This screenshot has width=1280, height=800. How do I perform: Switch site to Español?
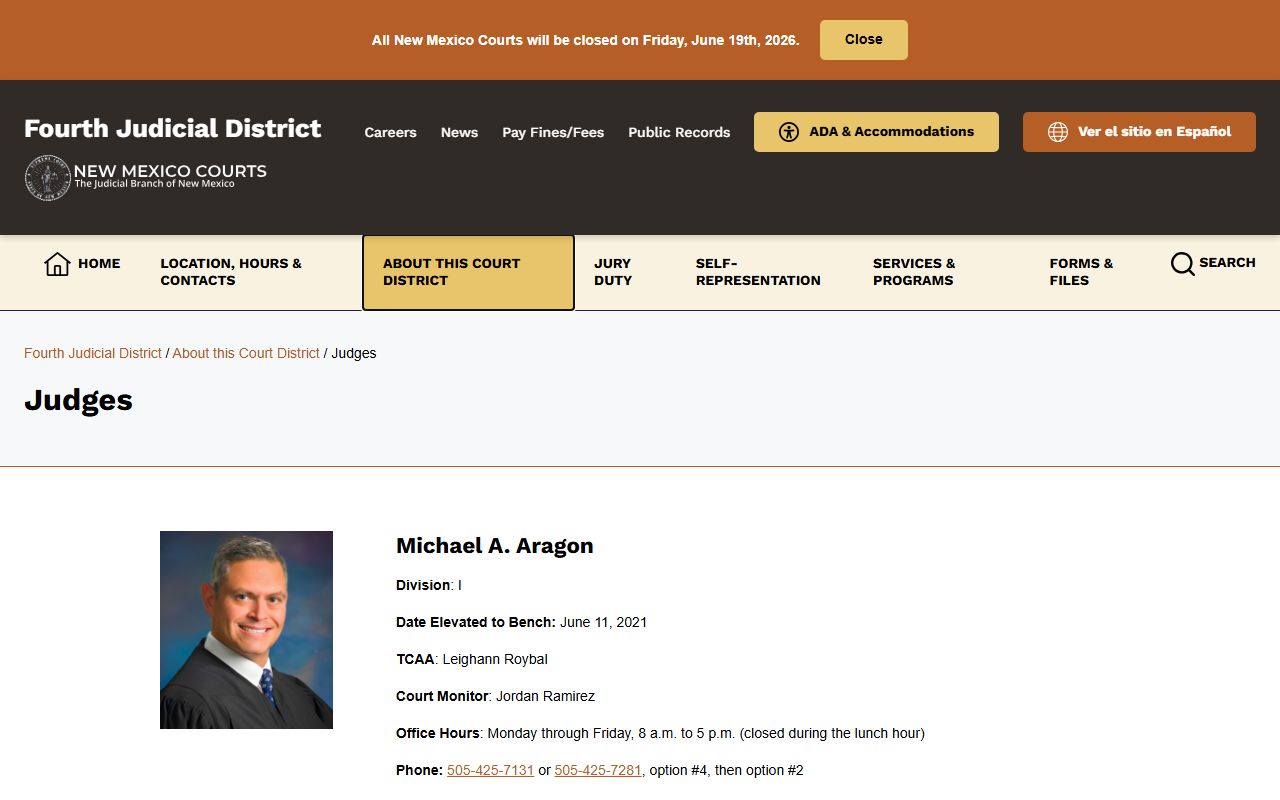tap(1139, 132)
